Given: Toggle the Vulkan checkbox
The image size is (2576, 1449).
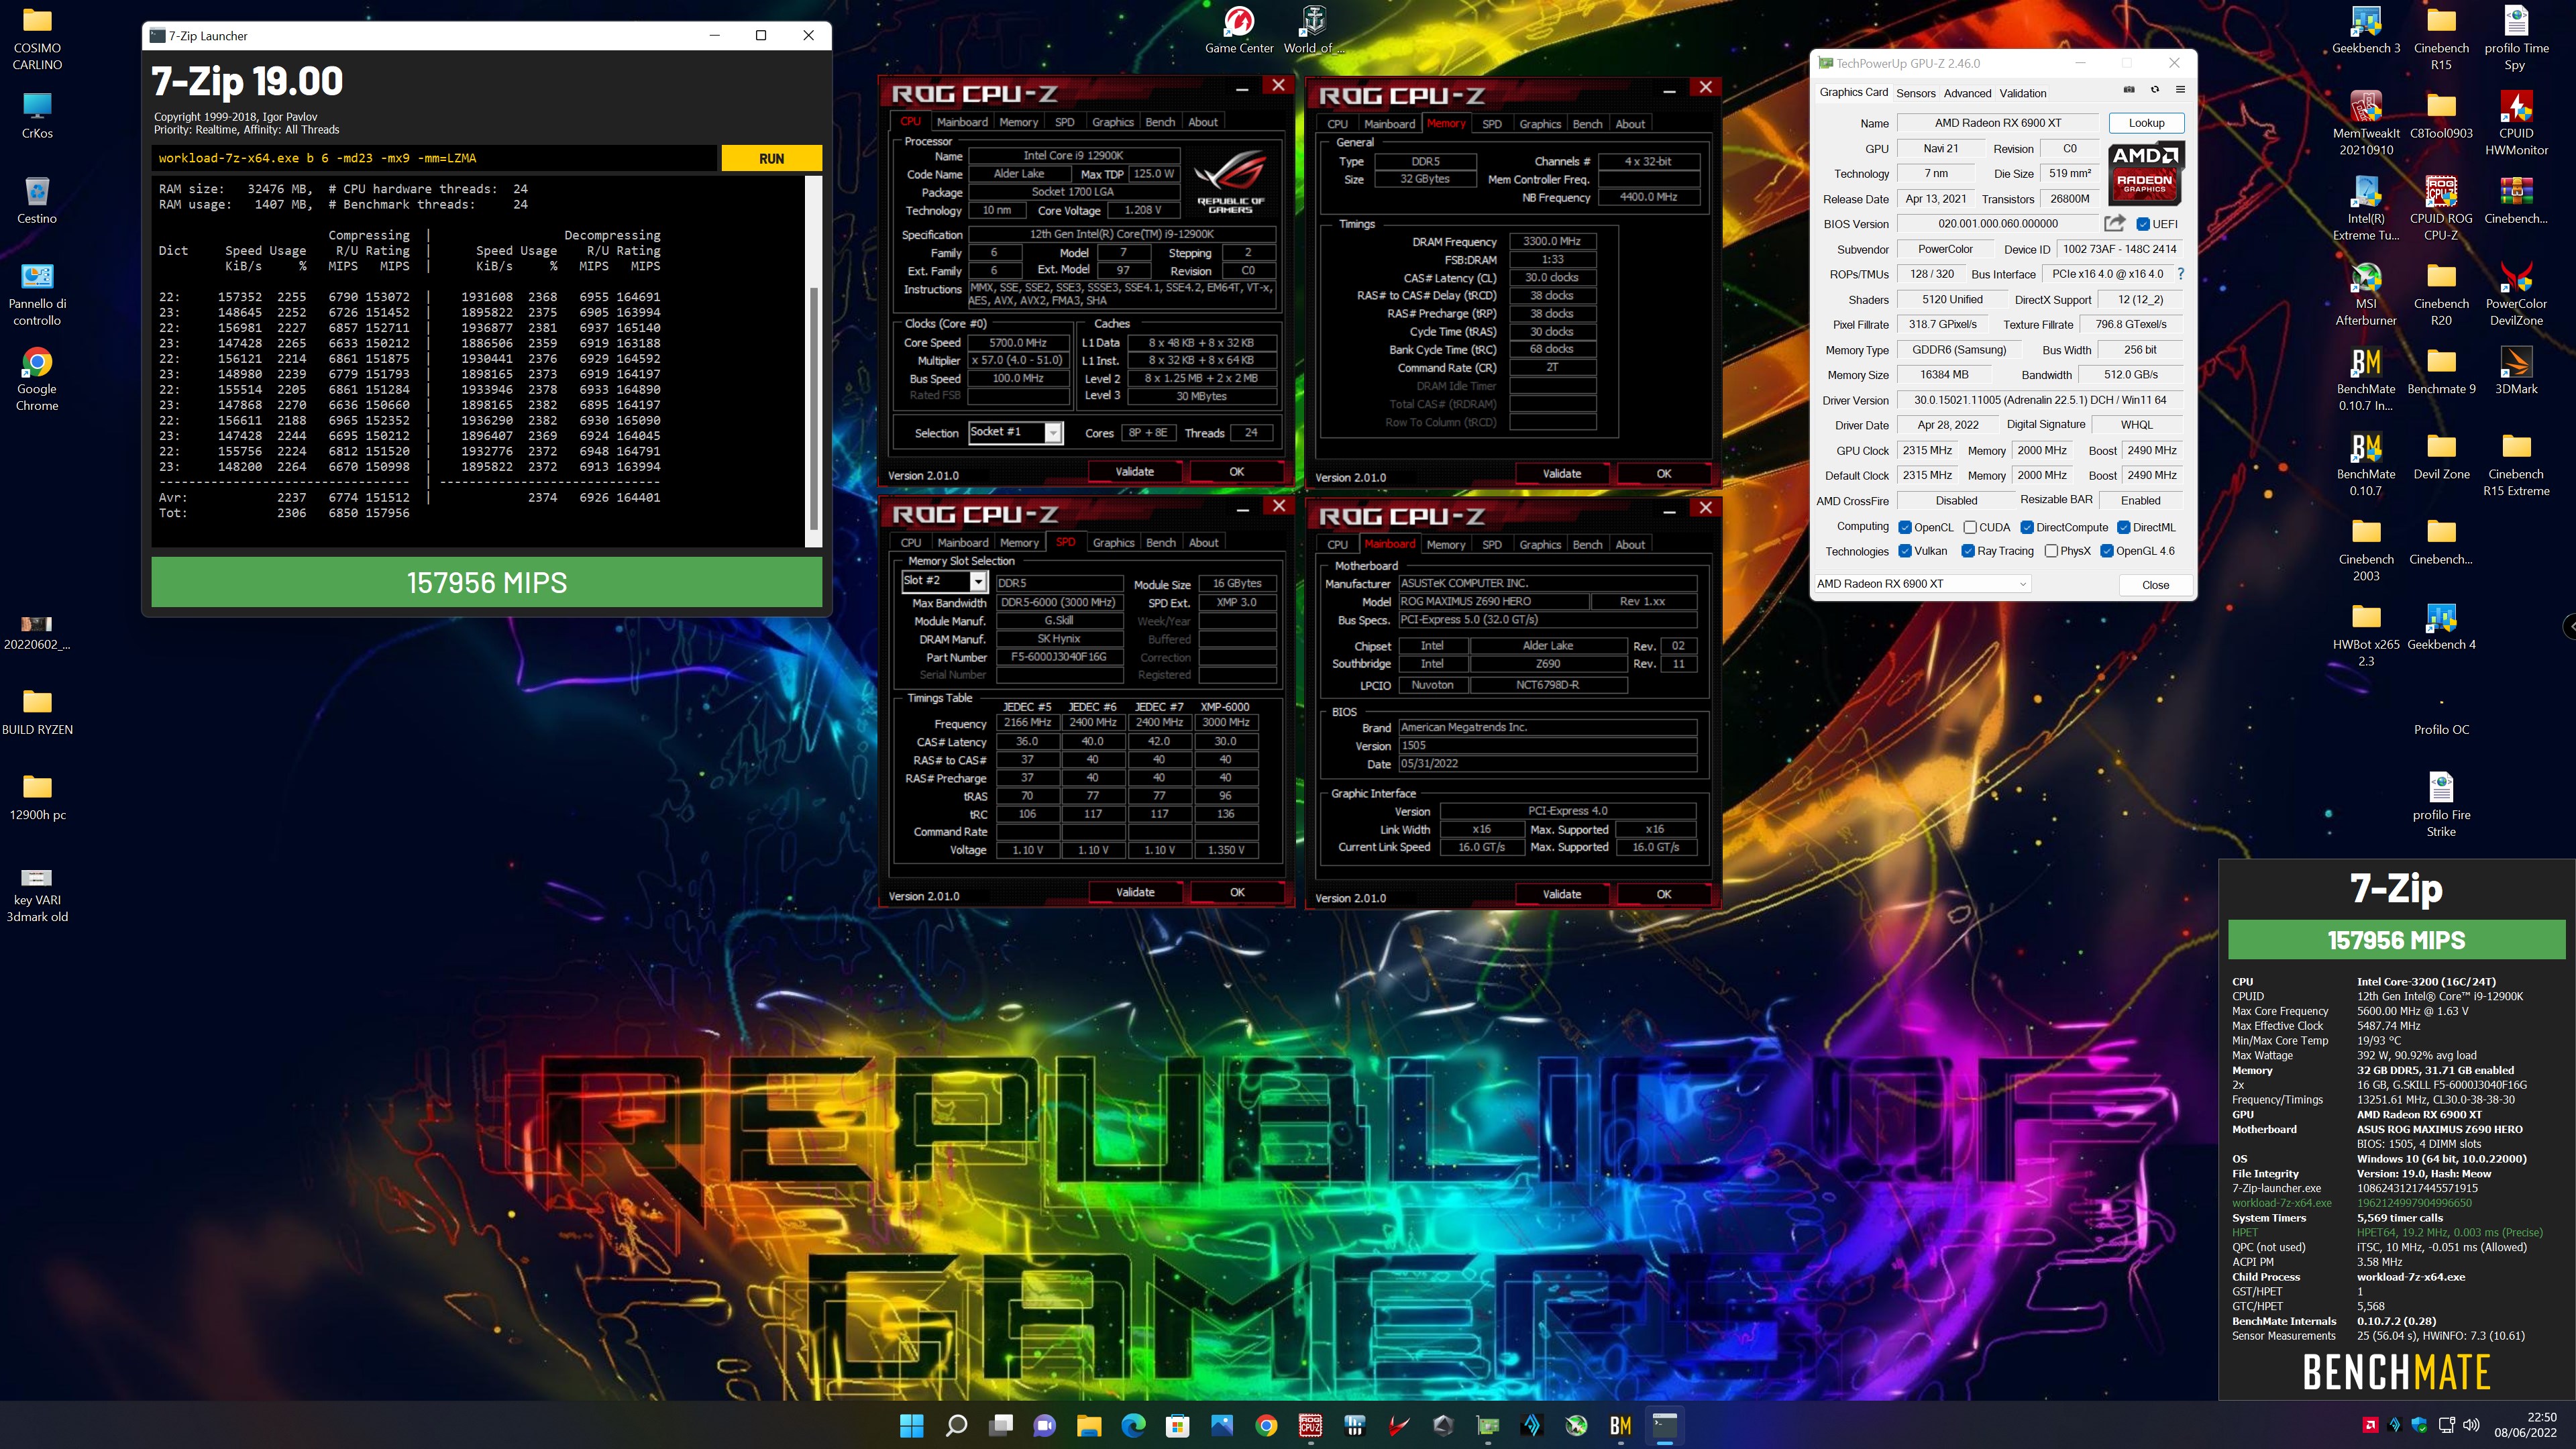Looking at the screenshot, I should tap(1905, 551).
